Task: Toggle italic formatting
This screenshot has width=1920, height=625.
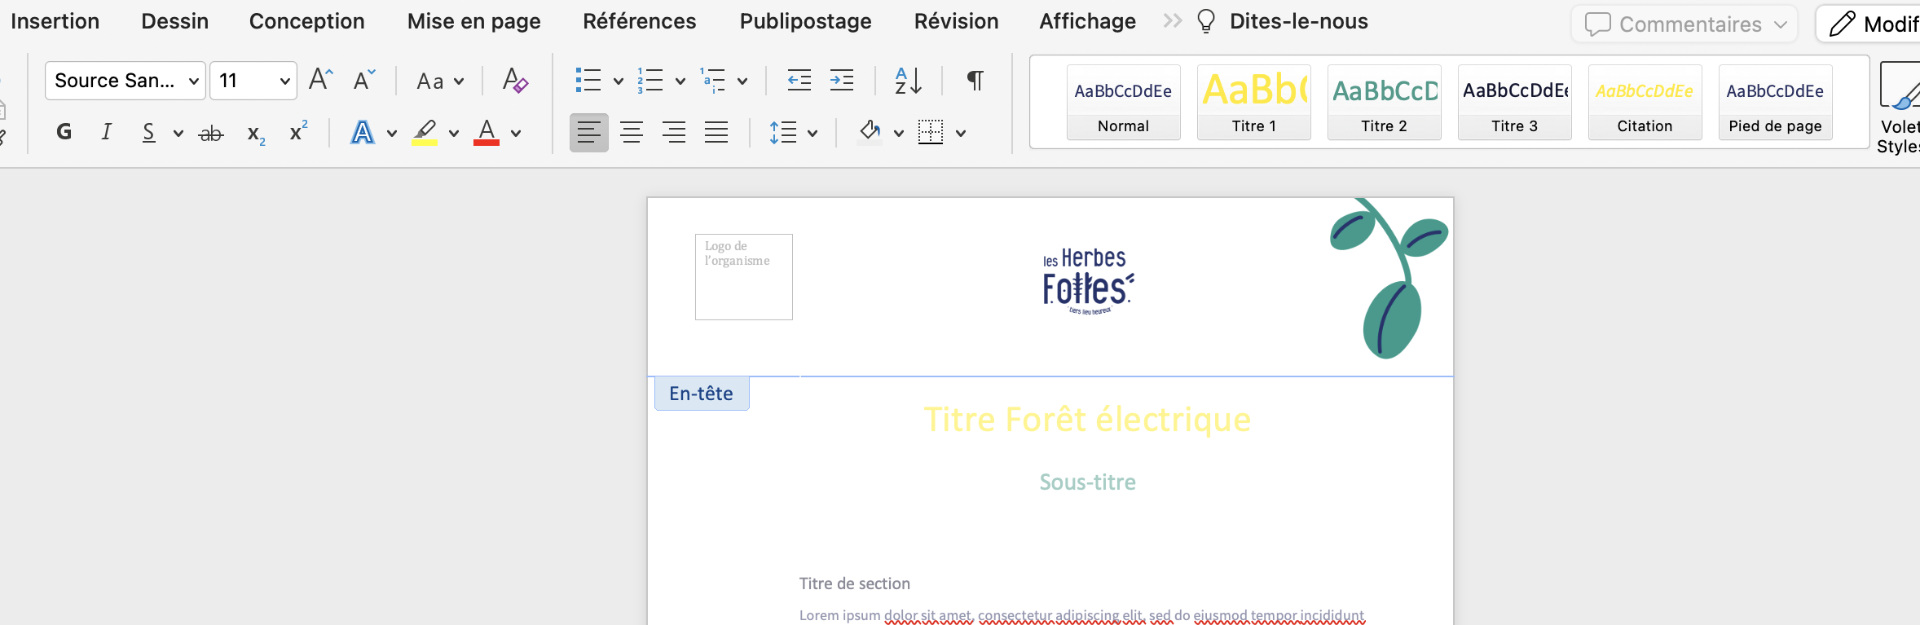Action: tap(106, 132)
